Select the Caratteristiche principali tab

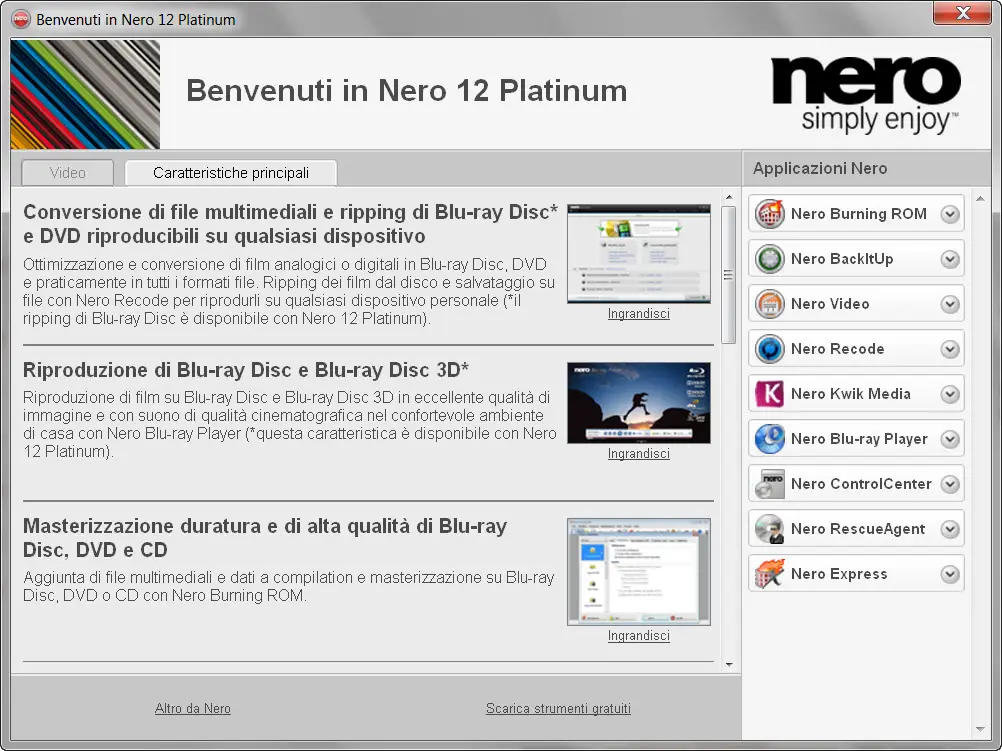(231, 173)
